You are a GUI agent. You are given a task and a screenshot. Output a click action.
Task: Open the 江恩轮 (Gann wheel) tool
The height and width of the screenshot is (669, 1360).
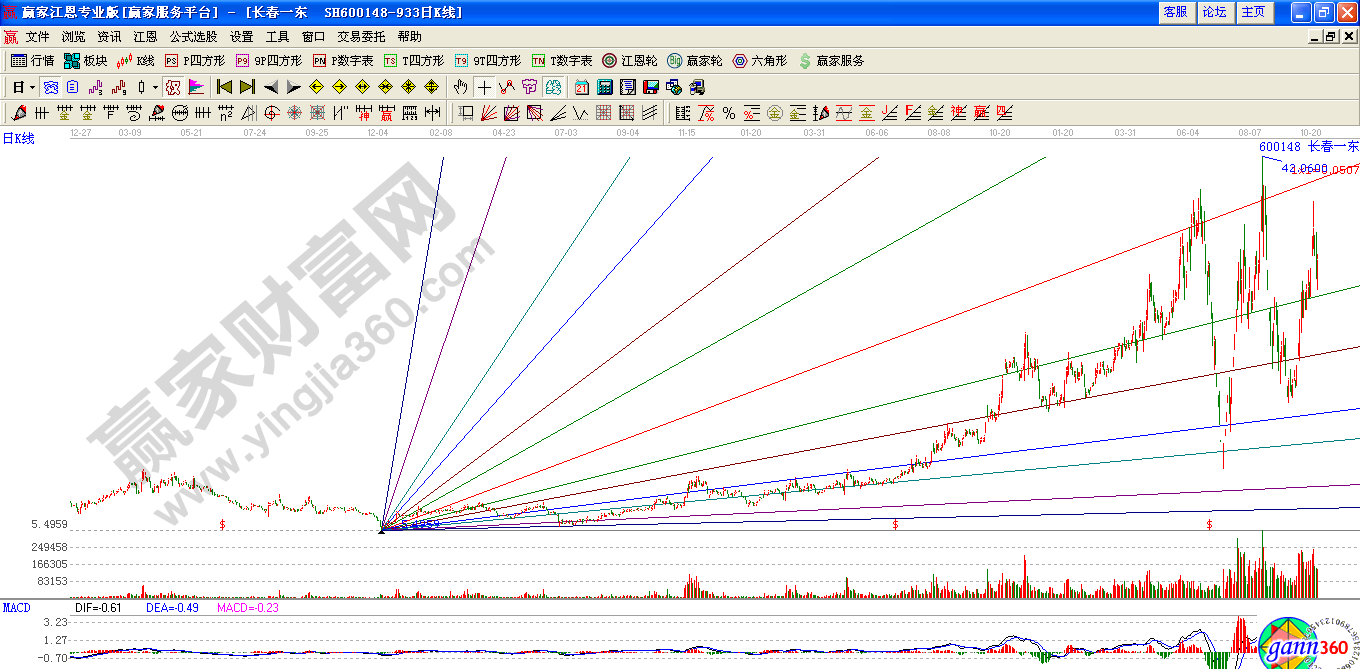click(x=629, y=61)
